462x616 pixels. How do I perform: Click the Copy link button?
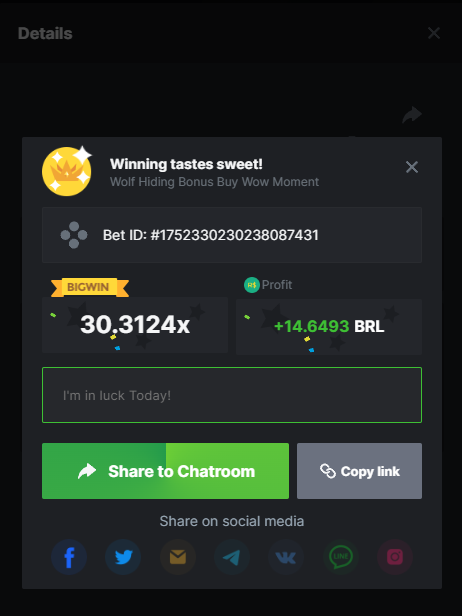click(x=359, y=471)
